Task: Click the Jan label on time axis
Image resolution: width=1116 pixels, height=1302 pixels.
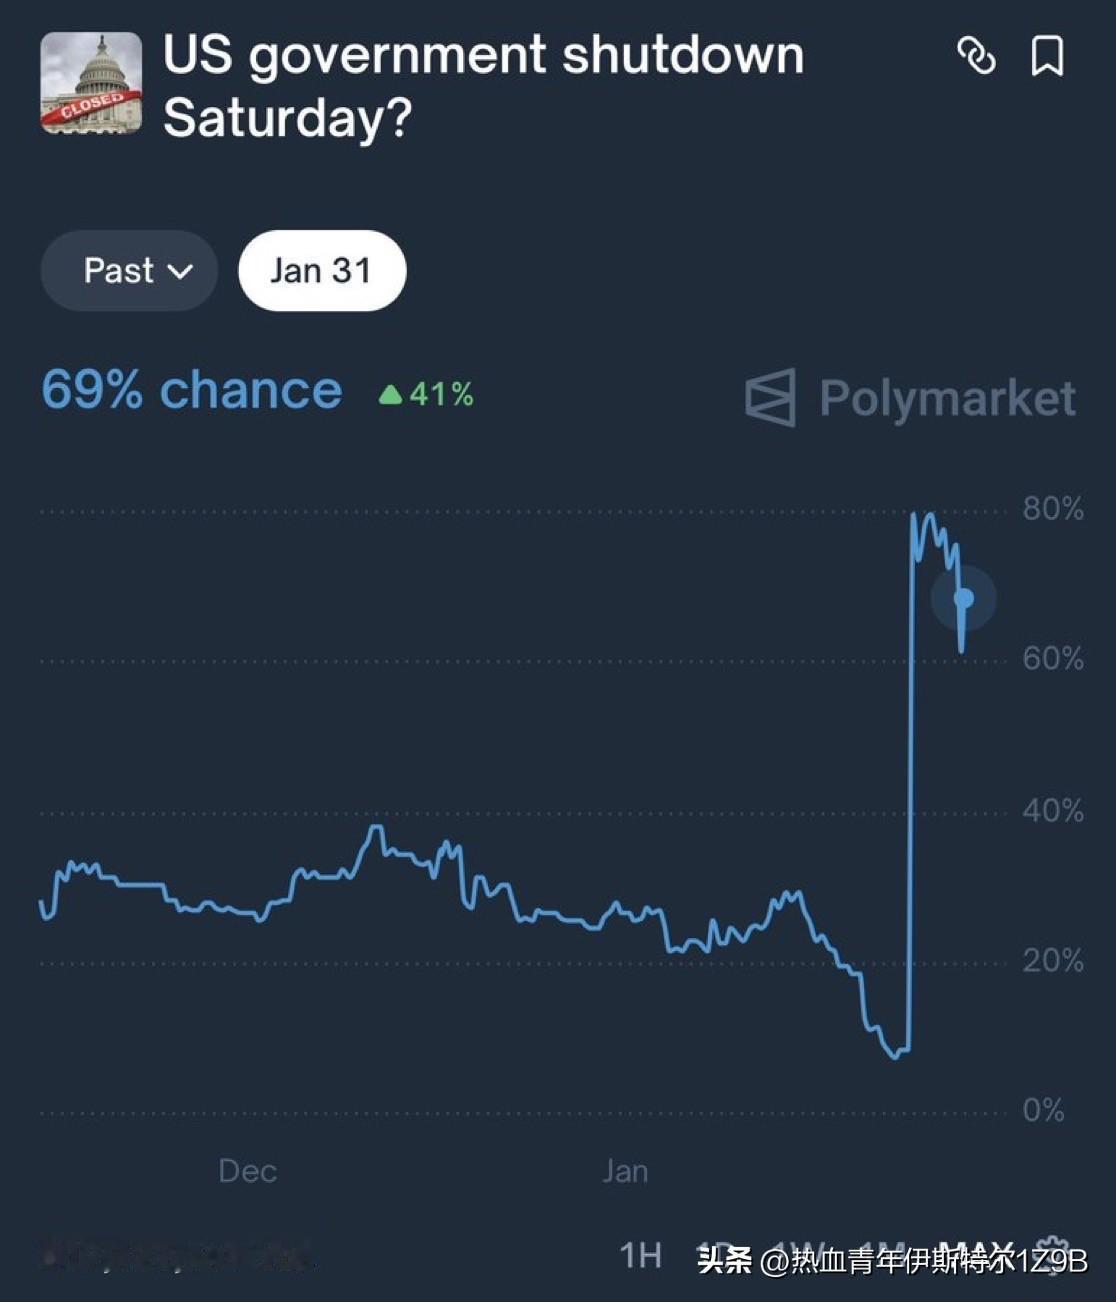Action: click(x=625, y=1171)
